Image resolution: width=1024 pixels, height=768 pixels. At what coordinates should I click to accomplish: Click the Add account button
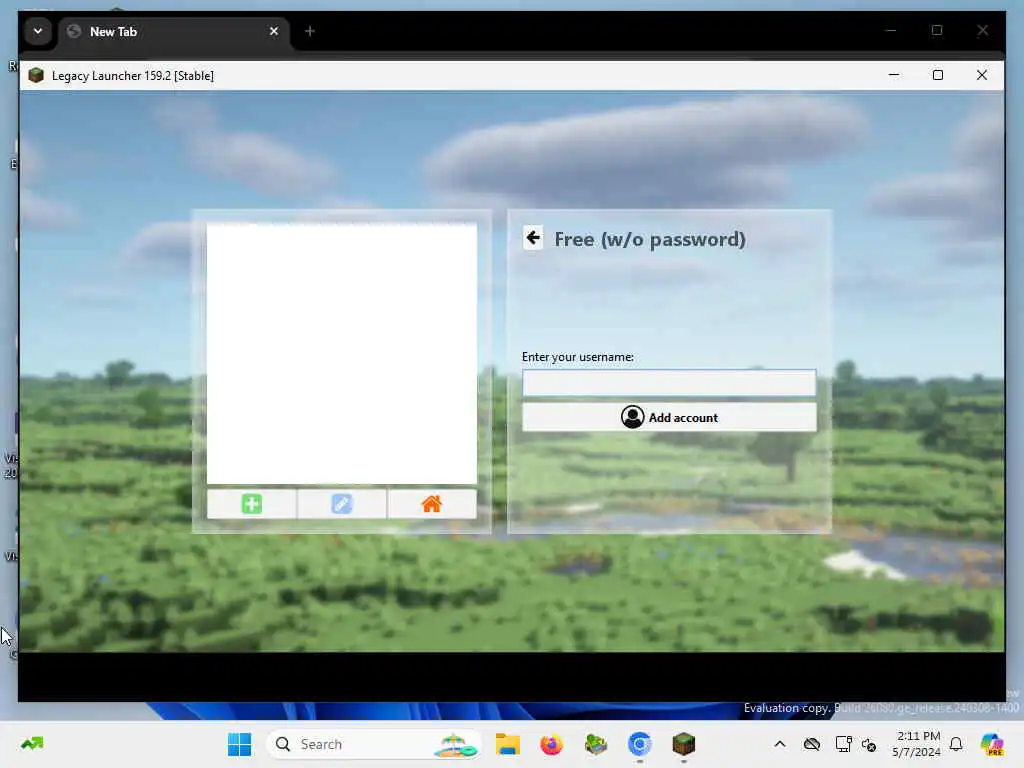[x=669, y=417]
